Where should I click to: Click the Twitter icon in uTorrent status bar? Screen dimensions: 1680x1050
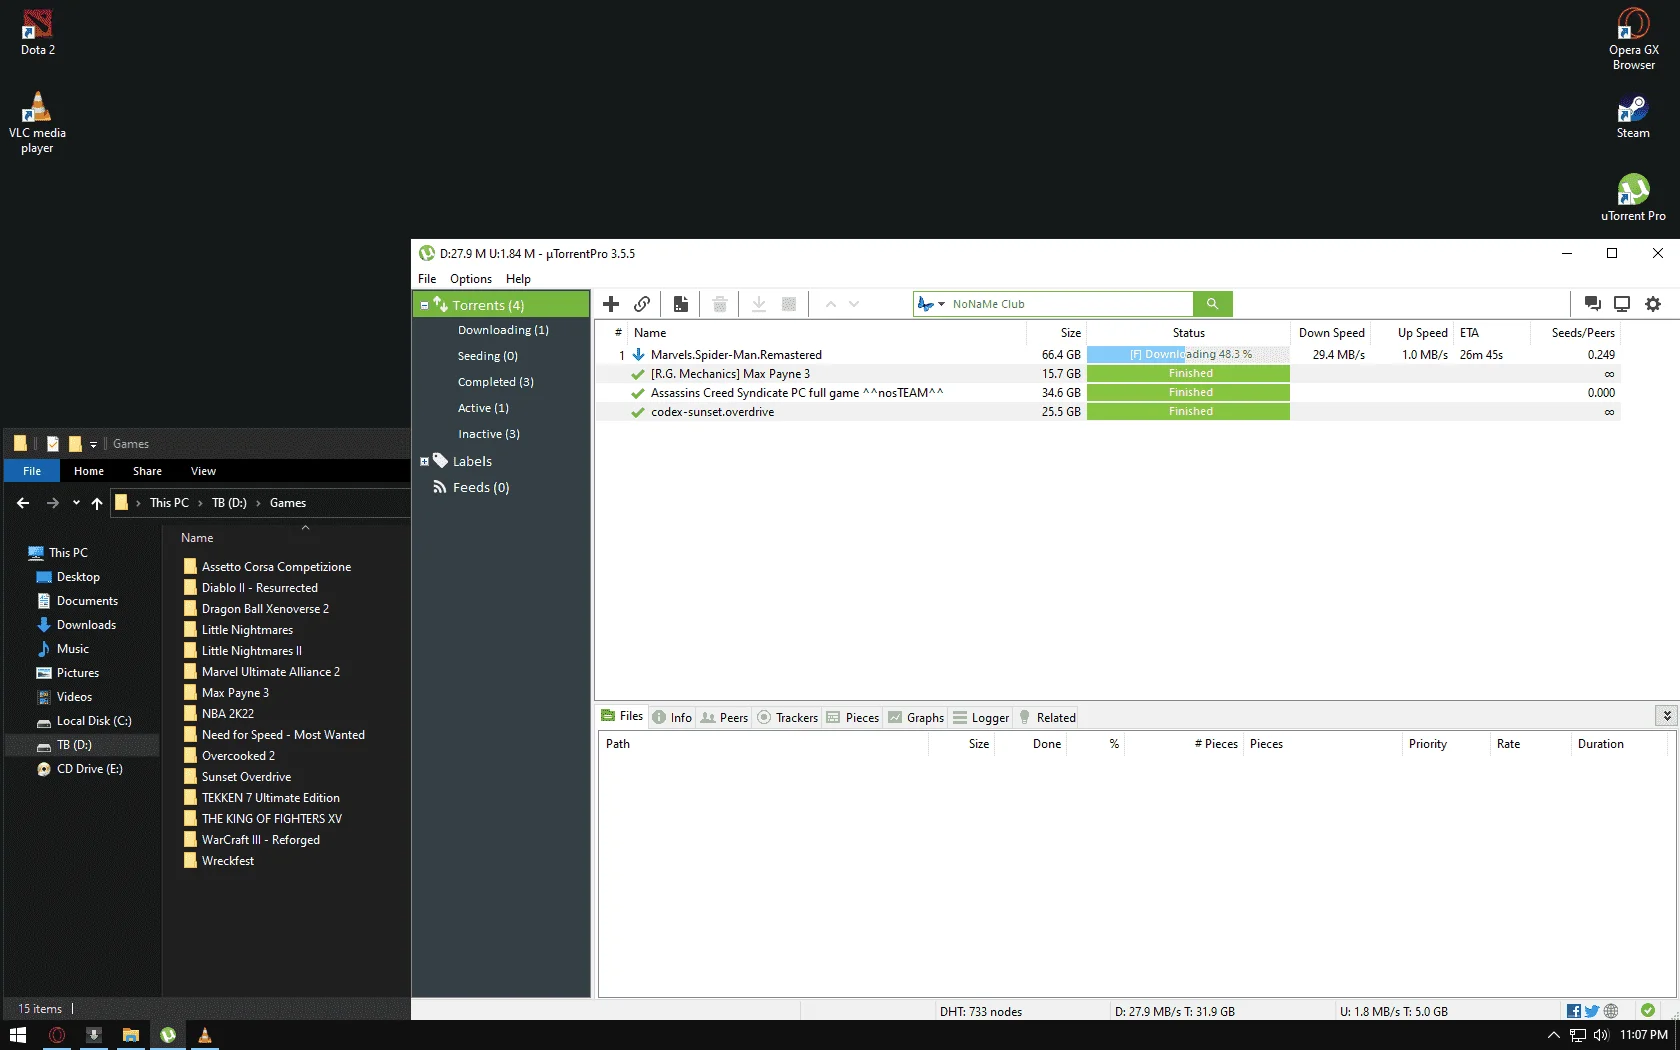[x=1592, y=1011]
